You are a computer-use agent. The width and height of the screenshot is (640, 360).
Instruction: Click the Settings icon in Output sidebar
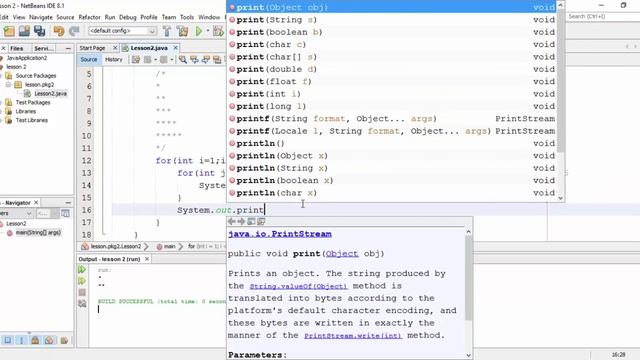tap(82, 304)
